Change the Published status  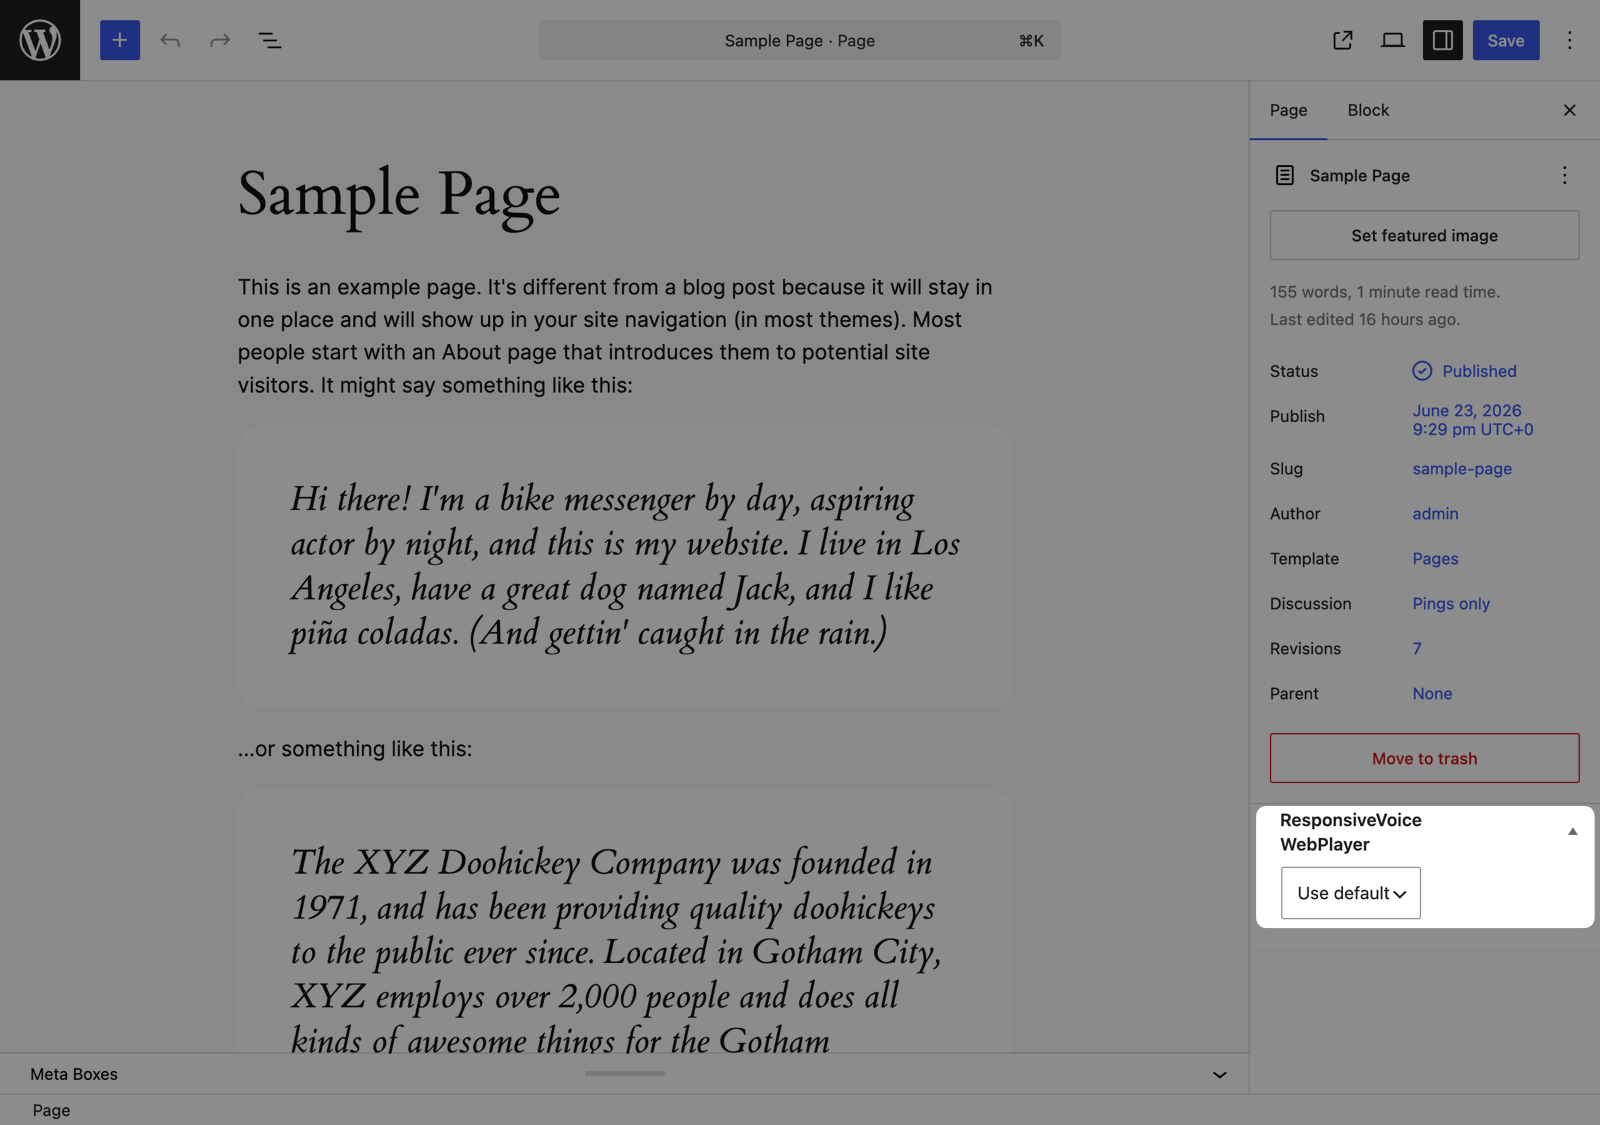click(1465, 371)
